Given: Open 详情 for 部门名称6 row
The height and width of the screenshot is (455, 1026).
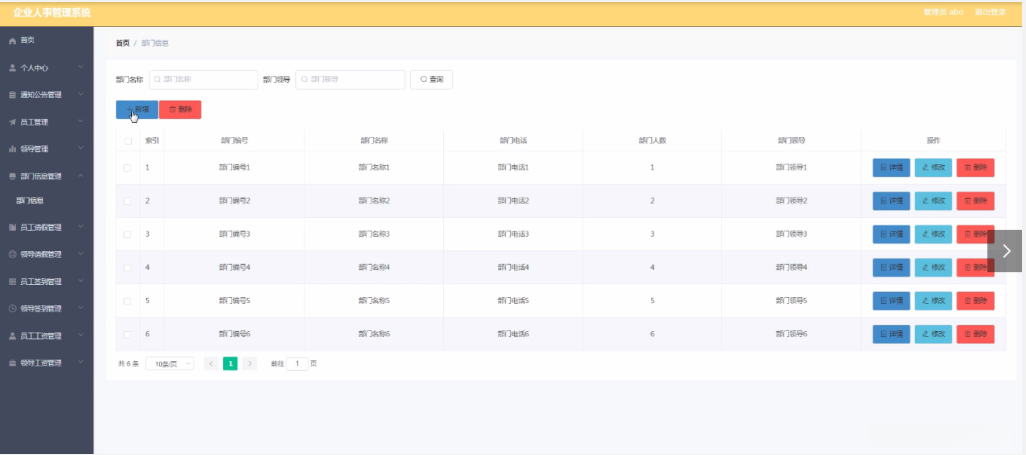Looking at the screenshot, I should (x=891, y=335).
